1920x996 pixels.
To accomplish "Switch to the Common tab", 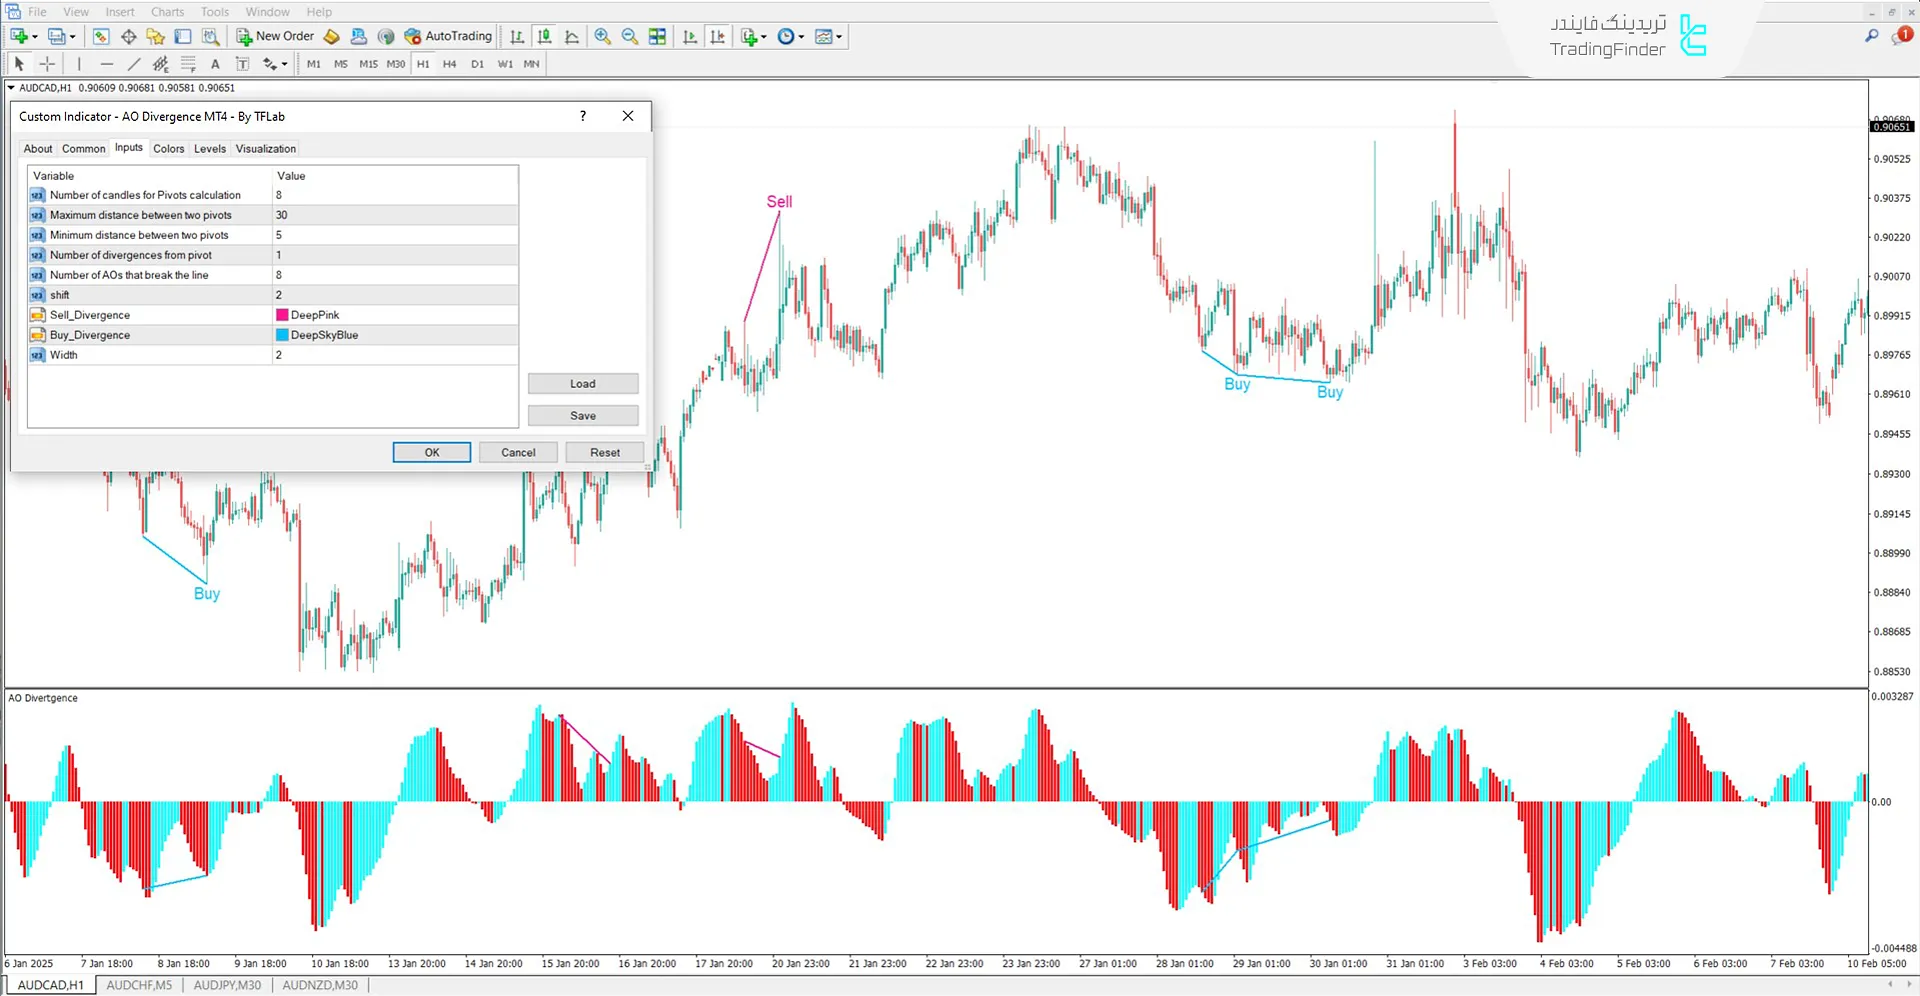I will pyautogui.click(x=84, y=148).
